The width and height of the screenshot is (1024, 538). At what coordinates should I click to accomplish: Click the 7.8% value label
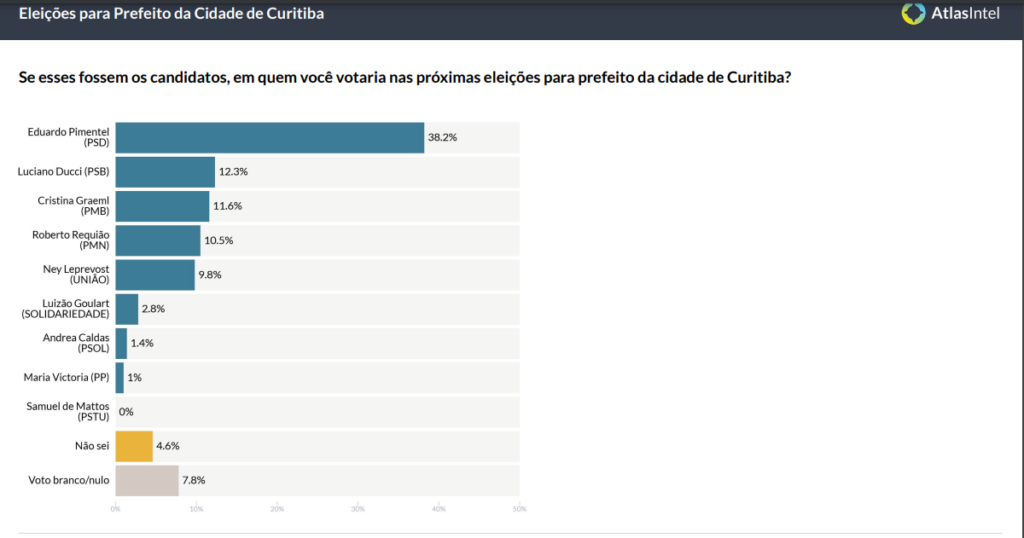click(194, 480)
